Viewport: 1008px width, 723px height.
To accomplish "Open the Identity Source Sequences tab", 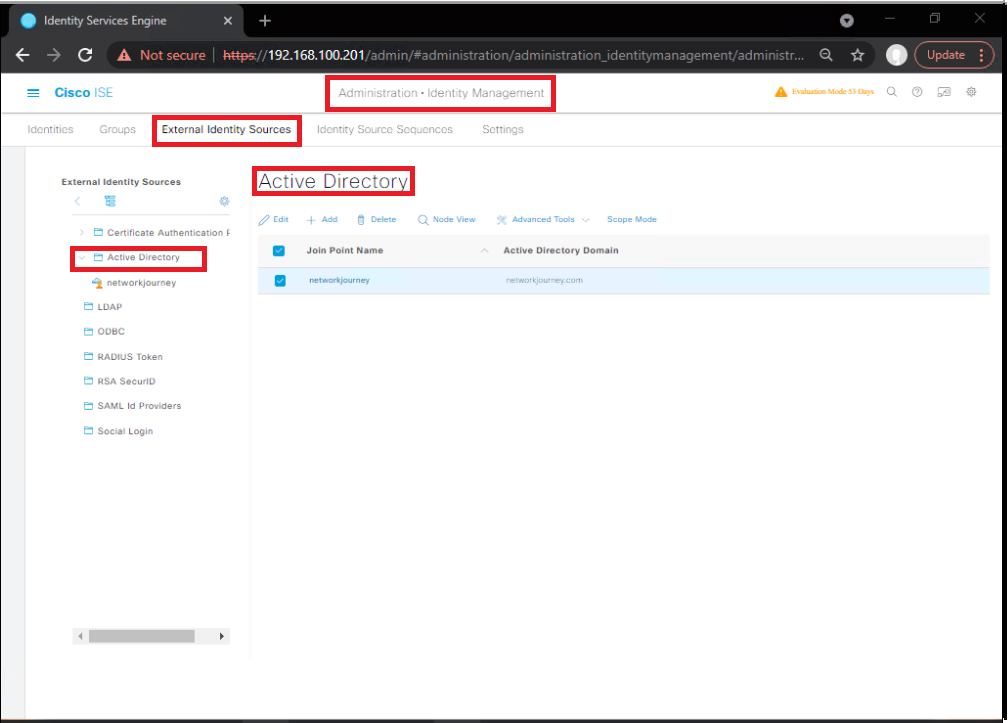I will click(x=384, y=130).
